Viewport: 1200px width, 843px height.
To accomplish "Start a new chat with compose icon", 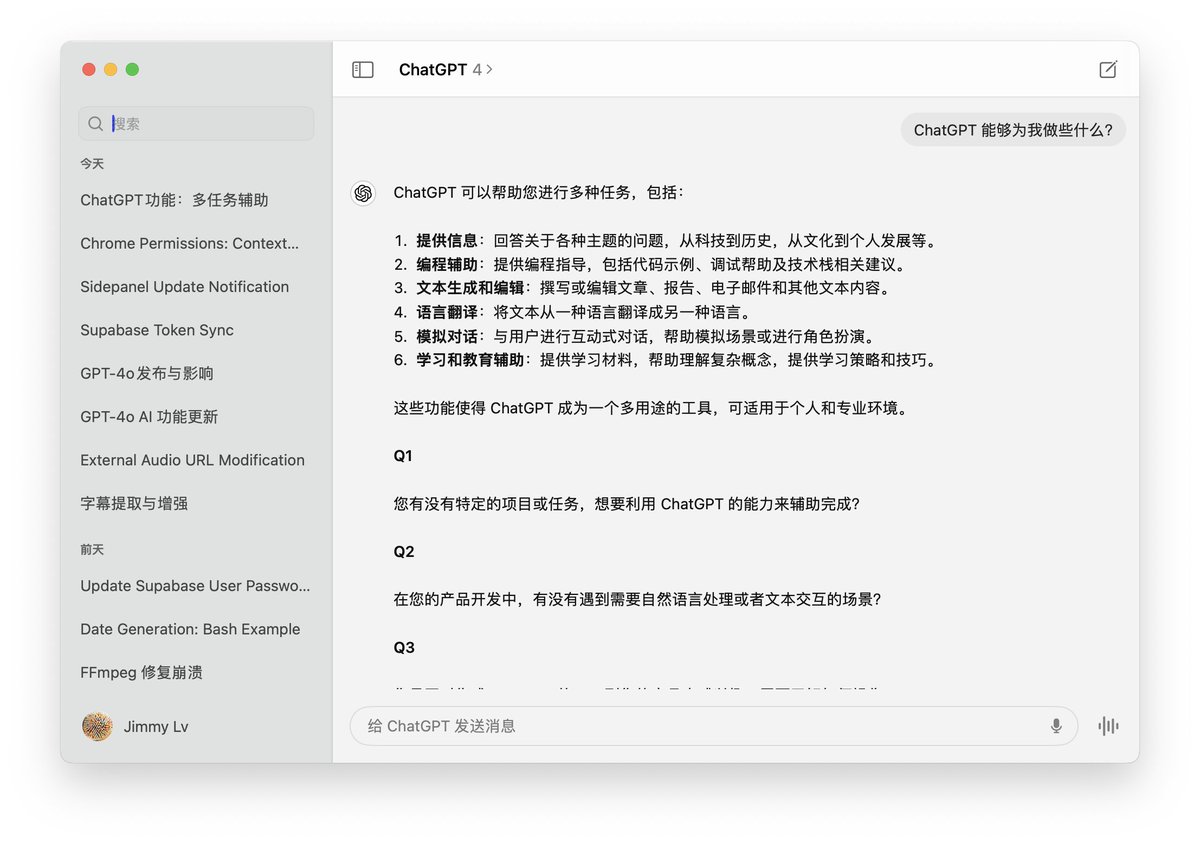I will pos(1108,70).
